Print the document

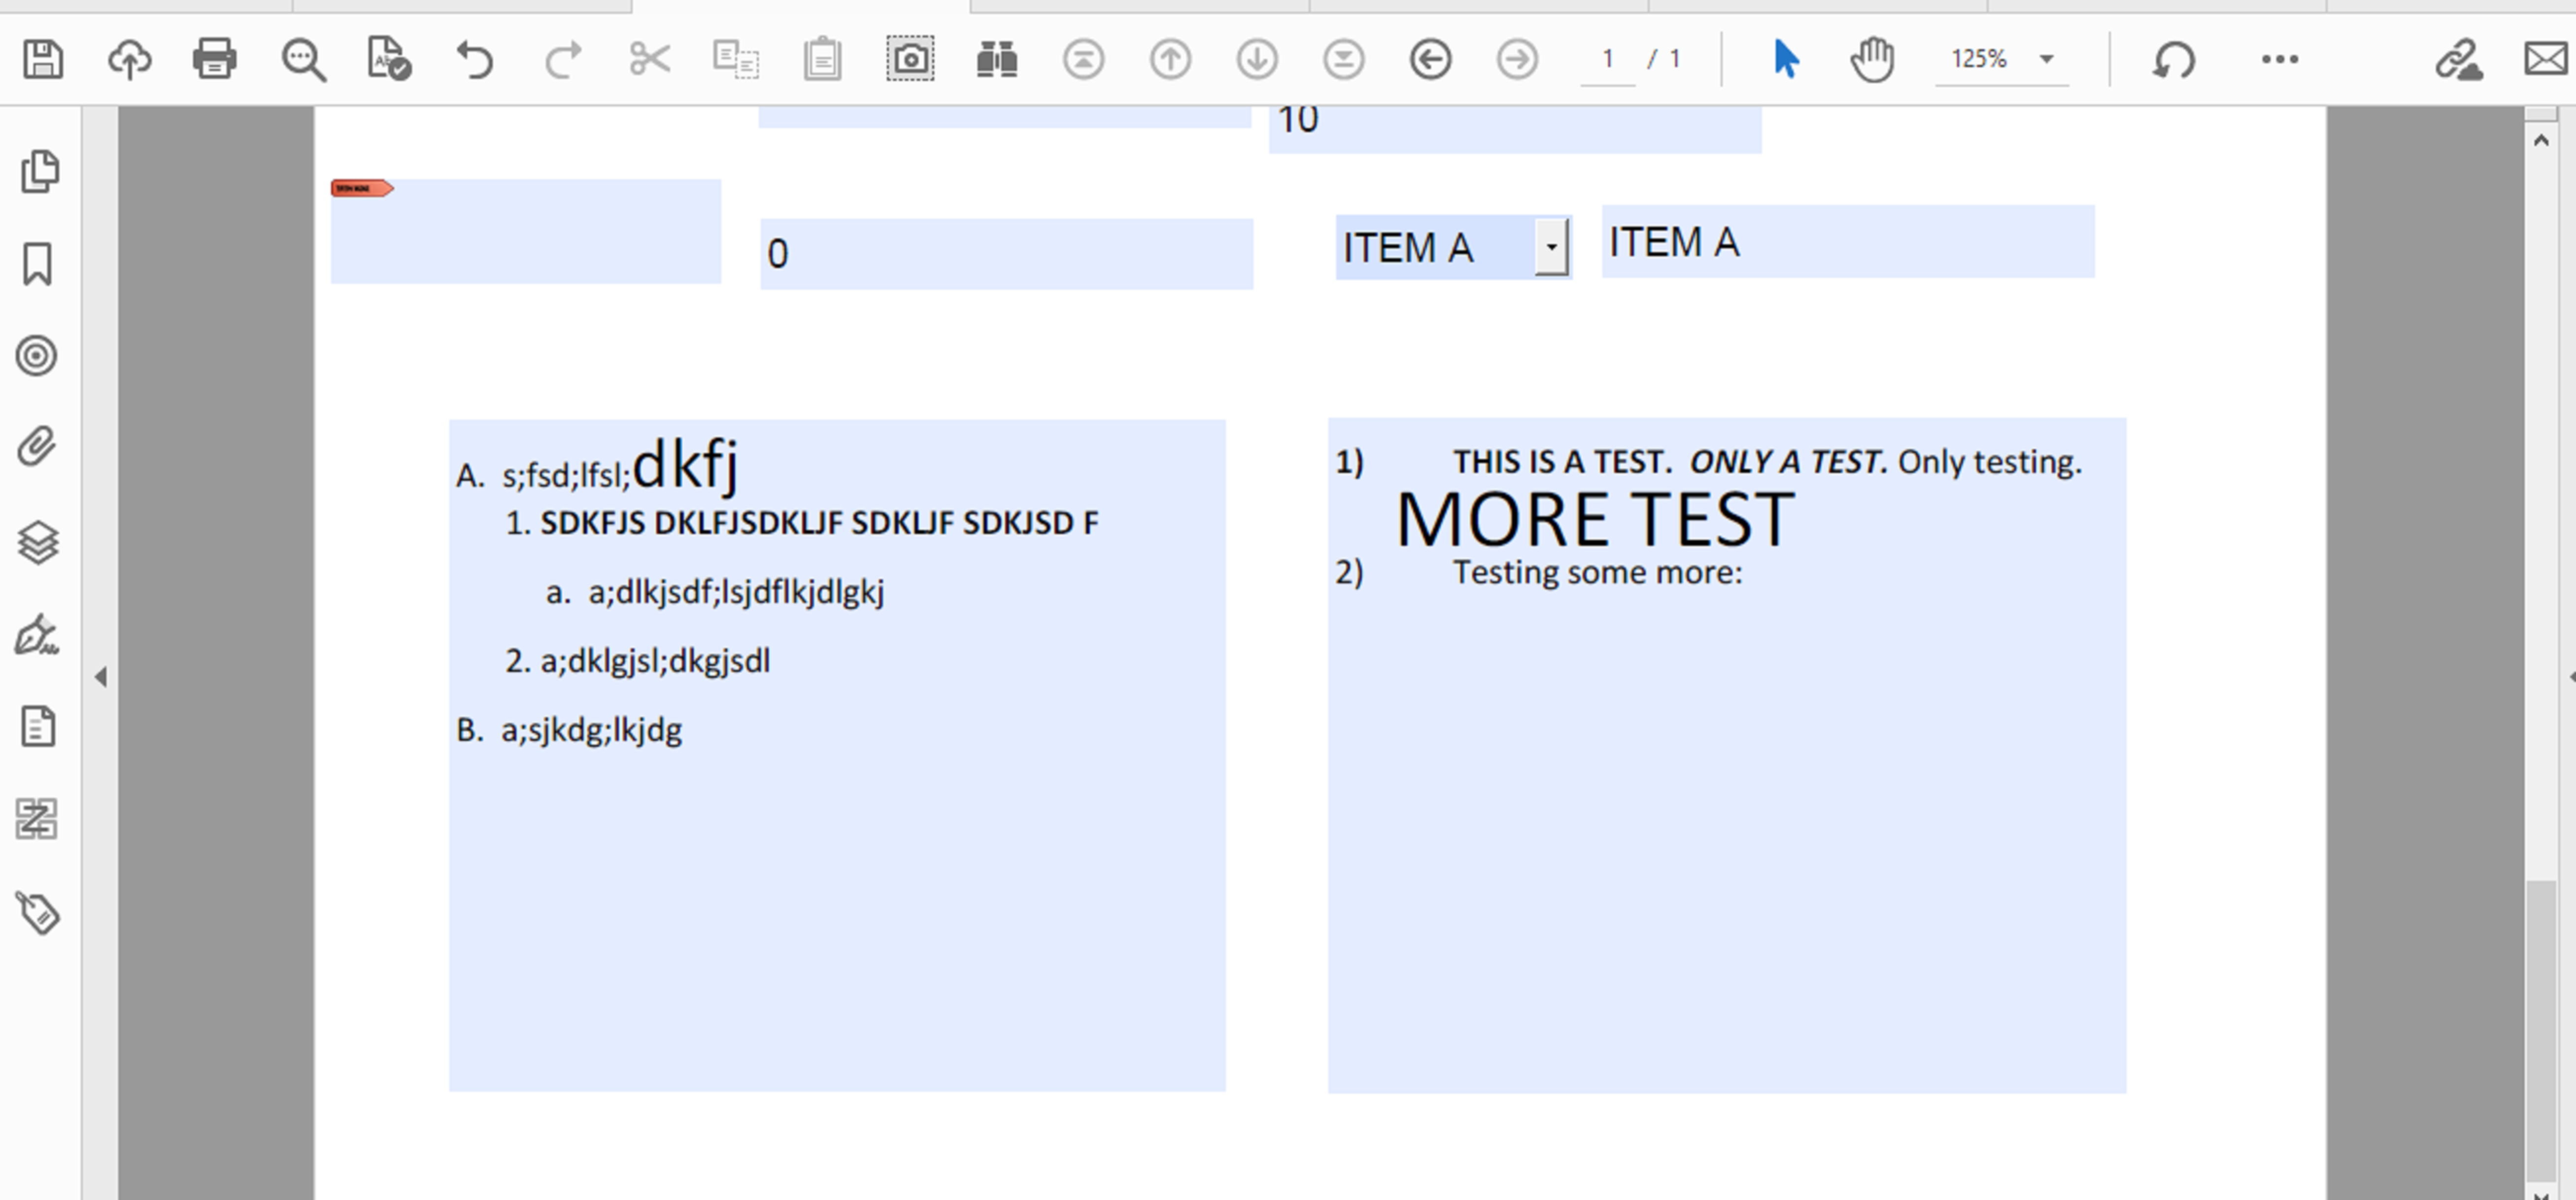point(214,59)
